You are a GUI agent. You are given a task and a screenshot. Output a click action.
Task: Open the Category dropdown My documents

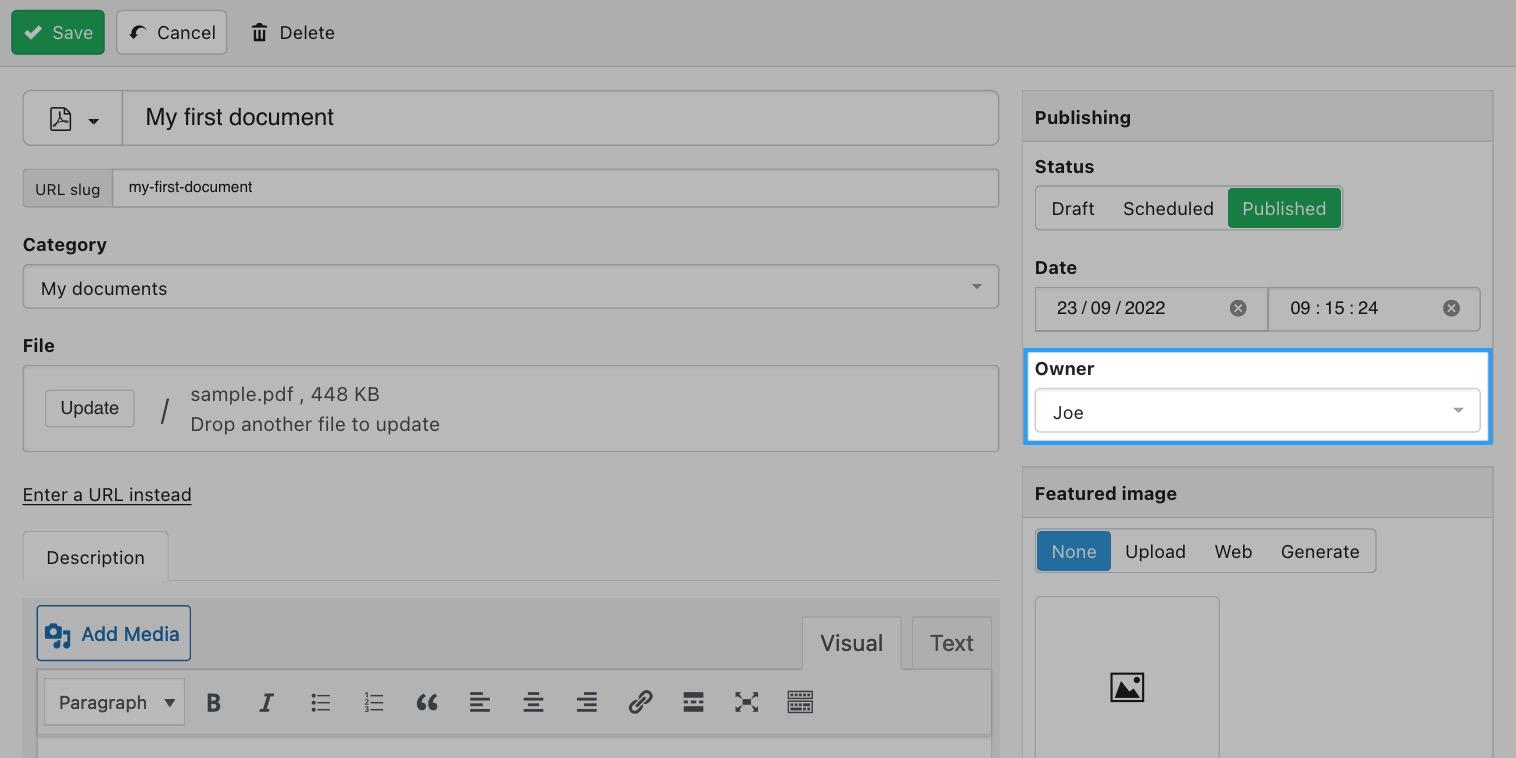coord(511,287)
